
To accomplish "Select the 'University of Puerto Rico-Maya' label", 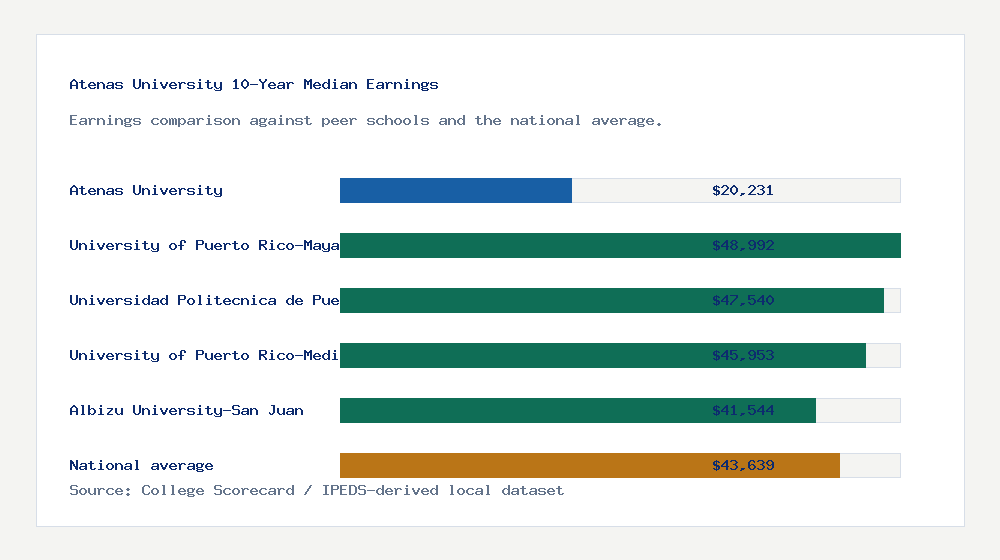I will 204,246.
